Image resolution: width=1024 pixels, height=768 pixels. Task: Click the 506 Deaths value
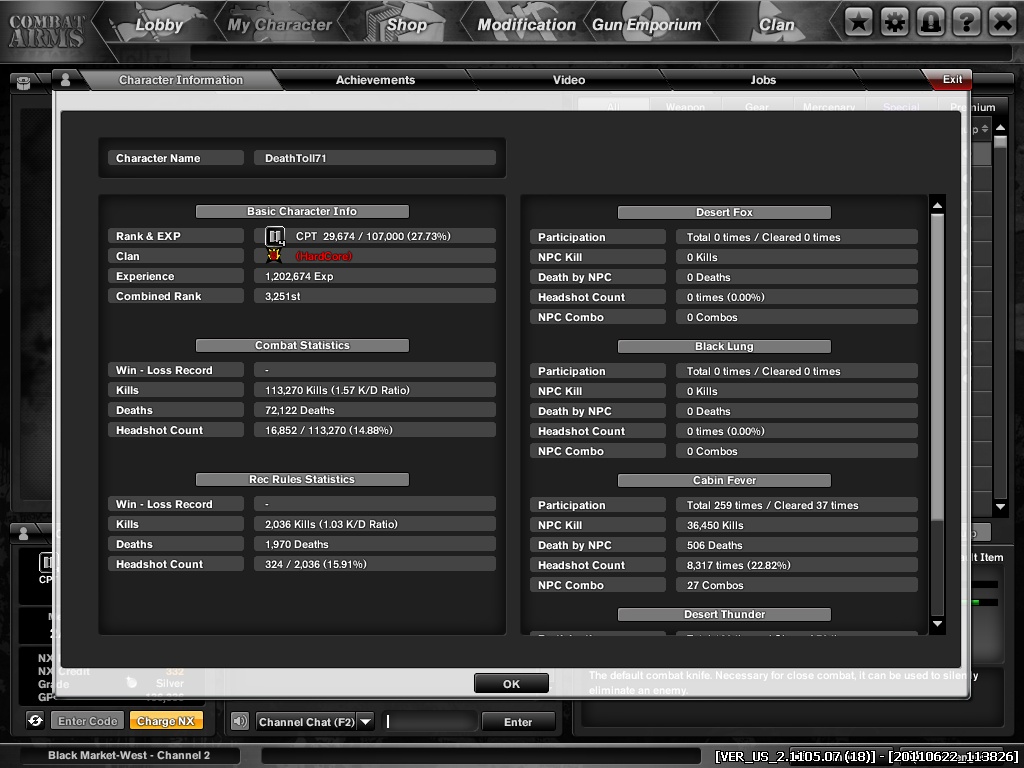pos(714,545)
